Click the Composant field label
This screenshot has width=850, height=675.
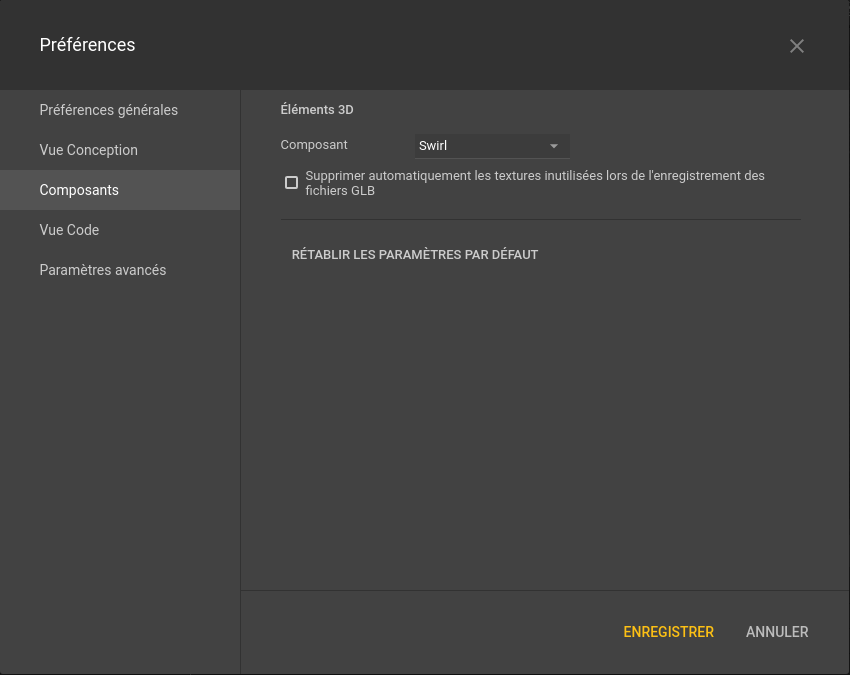[314, 145]
